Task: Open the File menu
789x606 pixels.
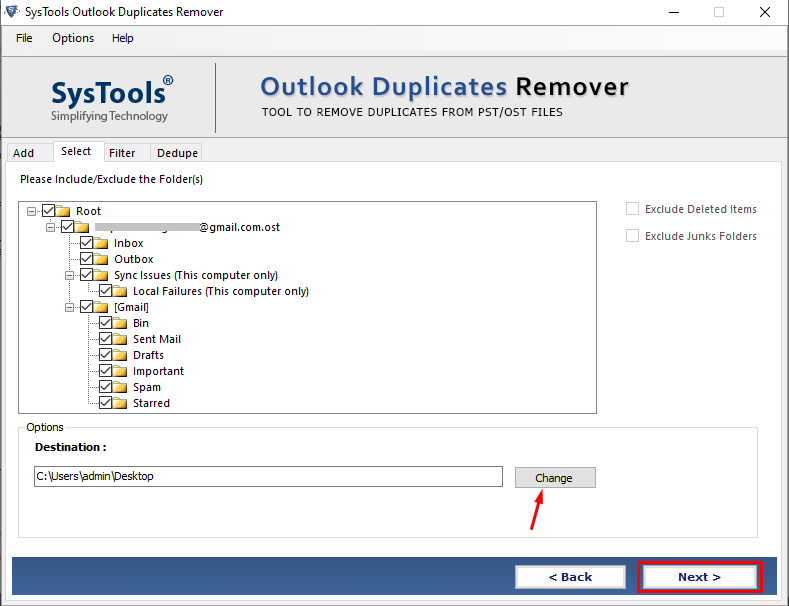Action: 24,38
